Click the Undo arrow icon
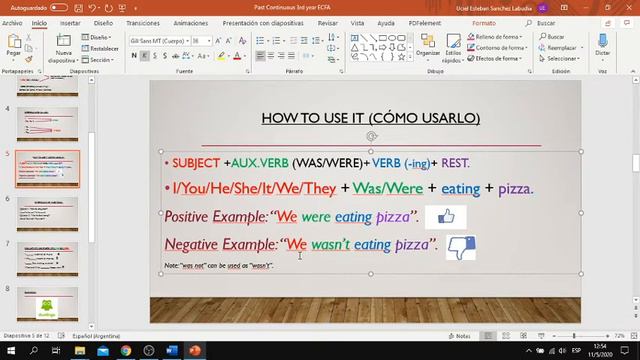640x360 pixels. tap(93, 8)
